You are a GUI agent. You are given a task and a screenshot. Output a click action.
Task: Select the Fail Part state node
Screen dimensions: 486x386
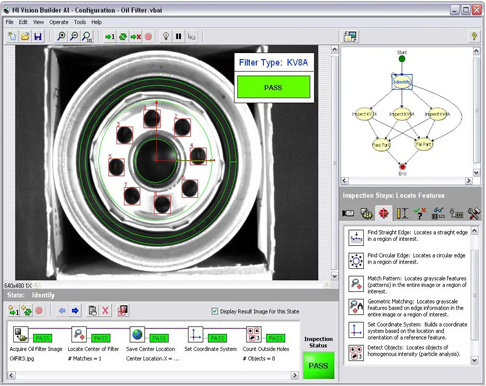[423, 144]
